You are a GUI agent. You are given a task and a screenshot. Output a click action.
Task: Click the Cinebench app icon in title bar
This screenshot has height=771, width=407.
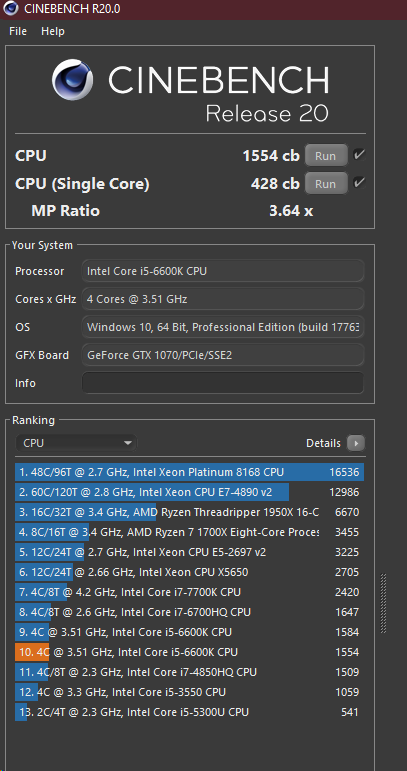[11, 8]
